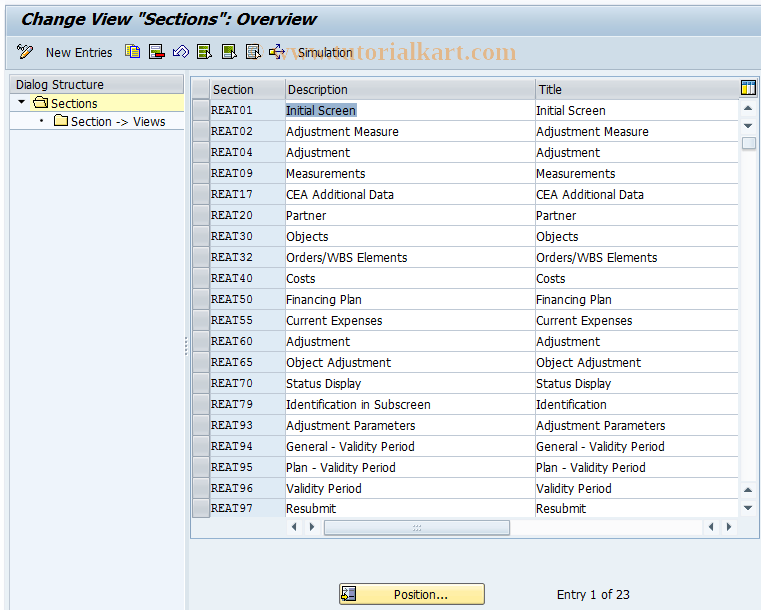Click the Objects title cell
The width and height of the screenshot is (761, 610).
click(x=637, y=236)
